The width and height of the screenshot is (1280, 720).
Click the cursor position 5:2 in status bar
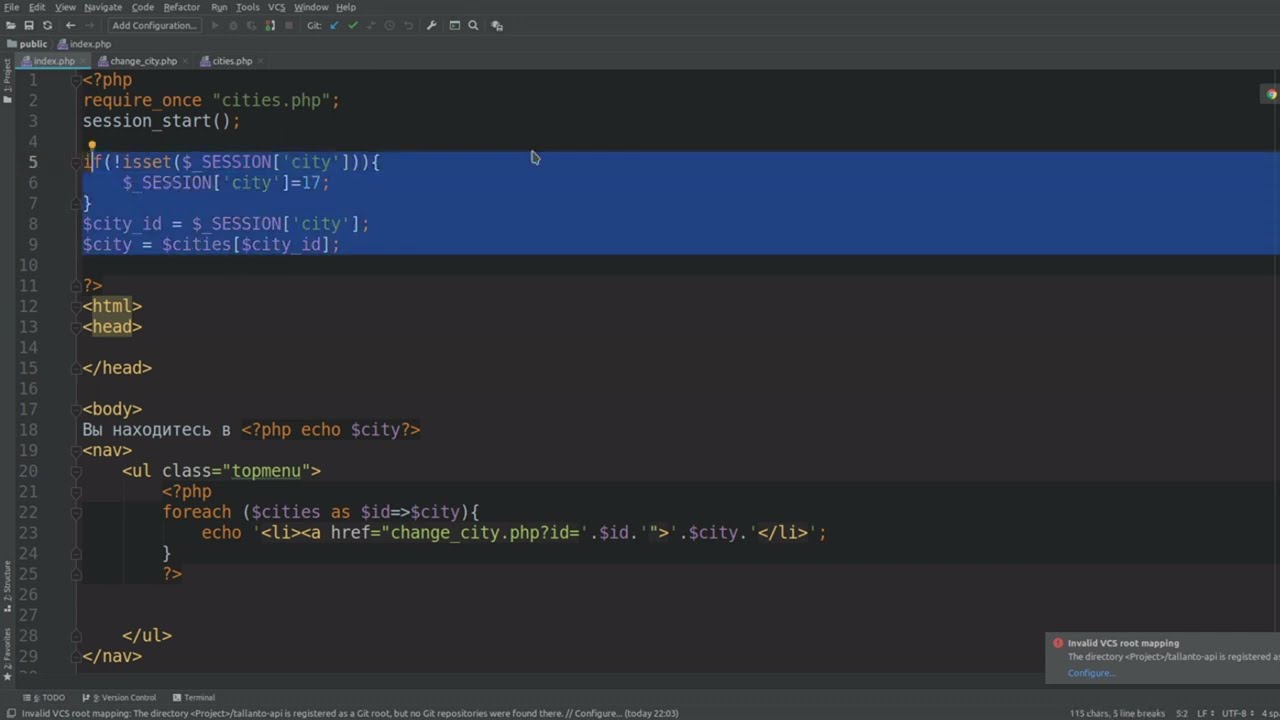1182,713
